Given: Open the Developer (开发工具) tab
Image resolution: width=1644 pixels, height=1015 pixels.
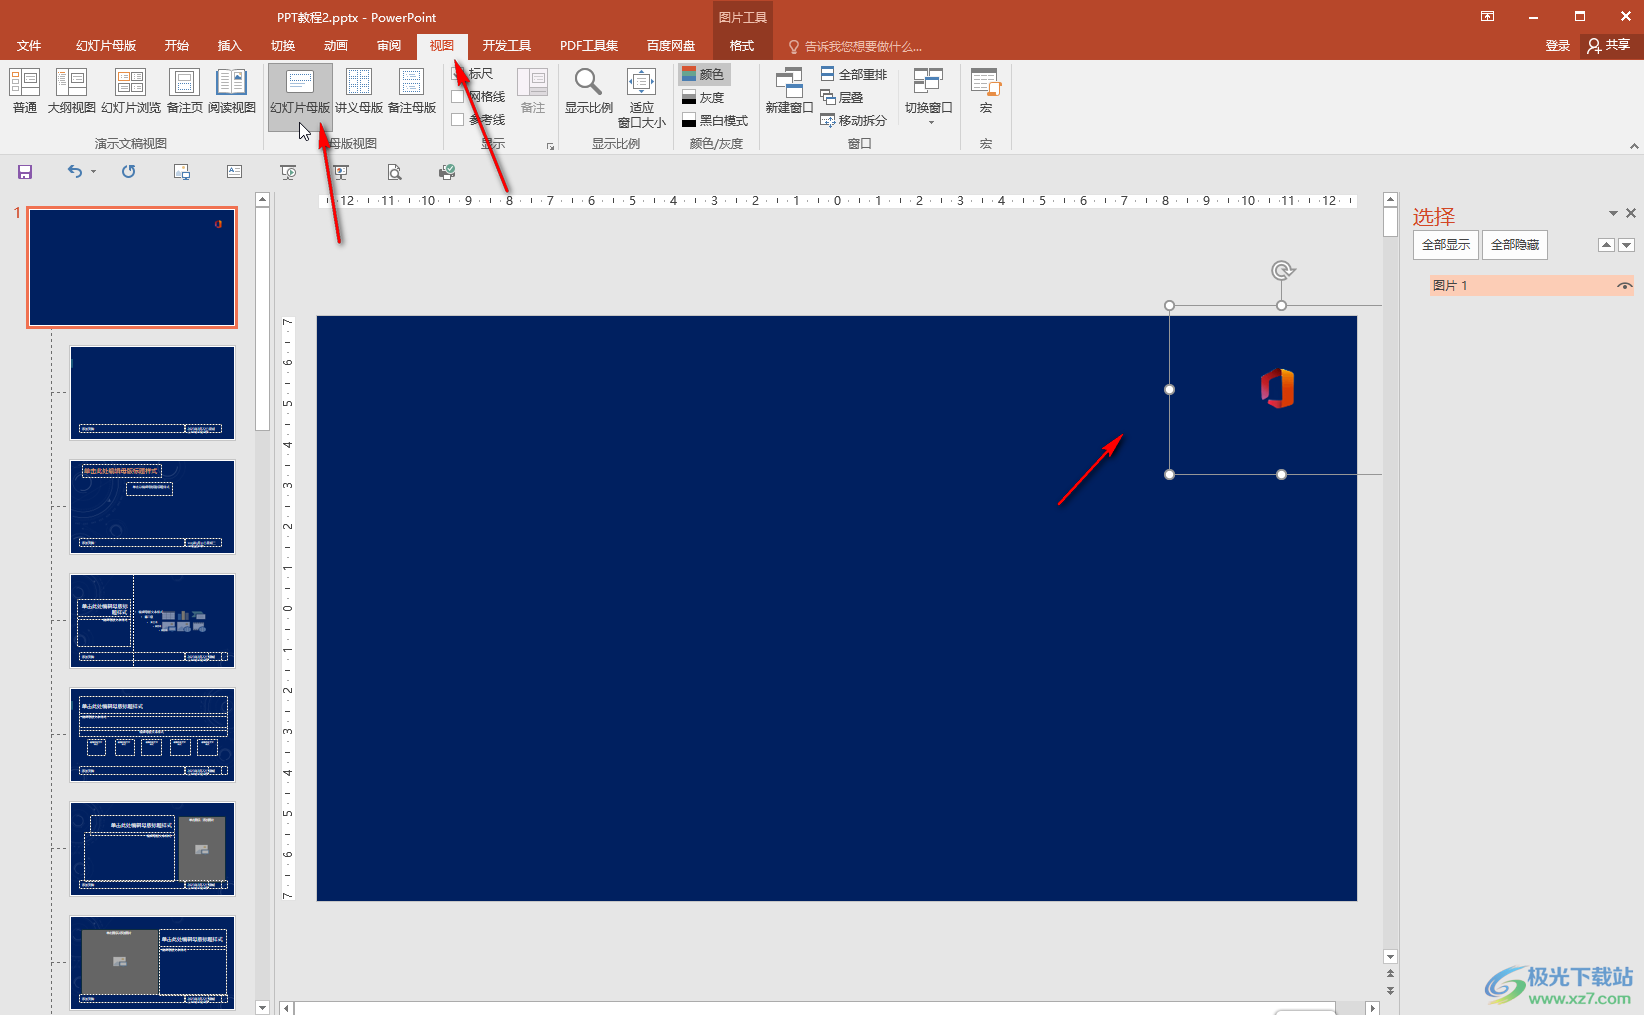Looking at the screenshot, I should click(x=507, y=46).
